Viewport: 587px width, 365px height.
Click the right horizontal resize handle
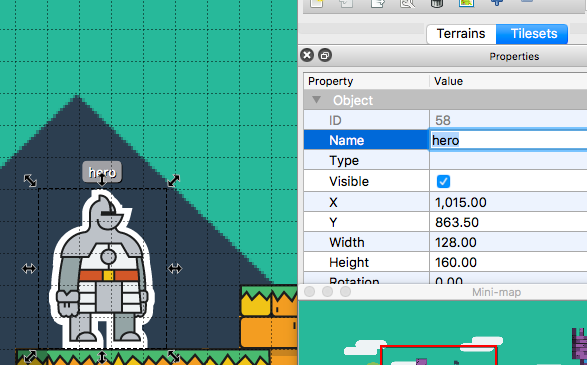point(174,268)
